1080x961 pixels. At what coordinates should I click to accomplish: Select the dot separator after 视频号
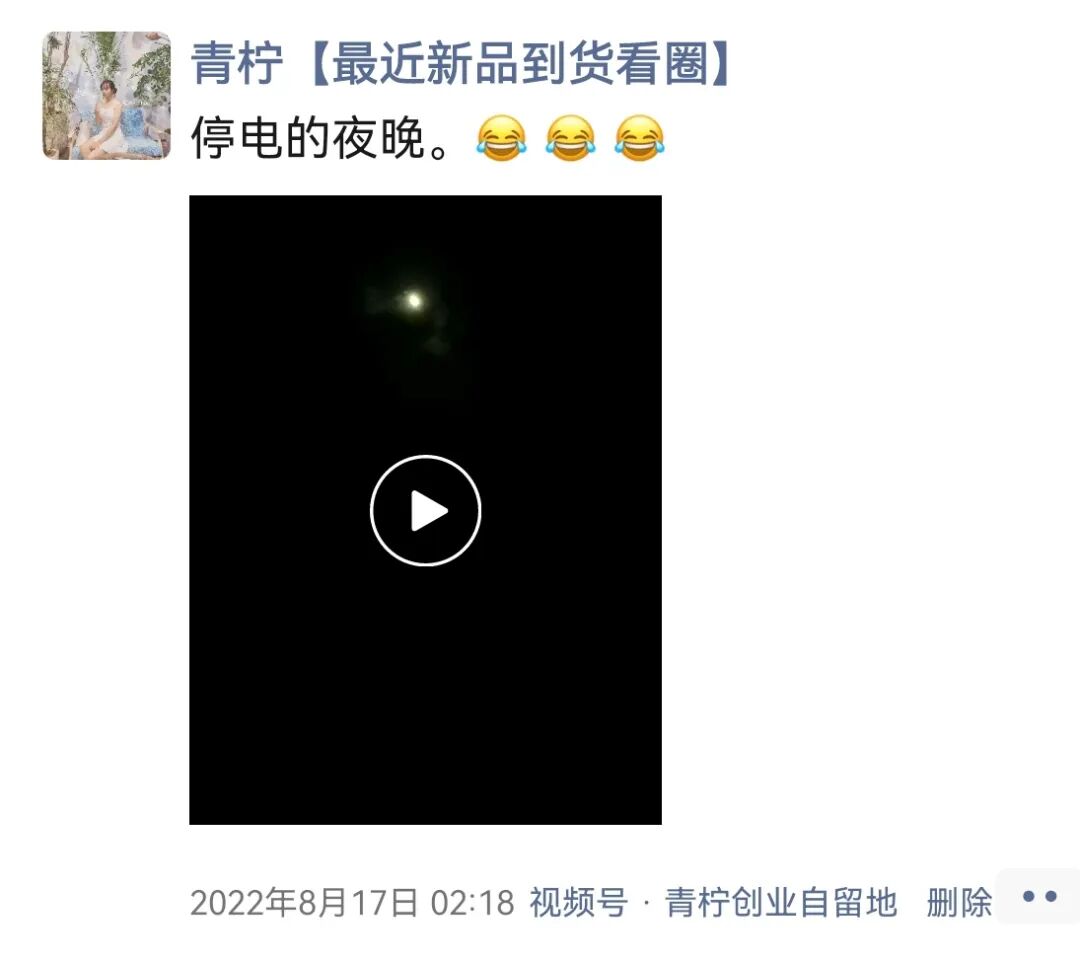[646, 902]
